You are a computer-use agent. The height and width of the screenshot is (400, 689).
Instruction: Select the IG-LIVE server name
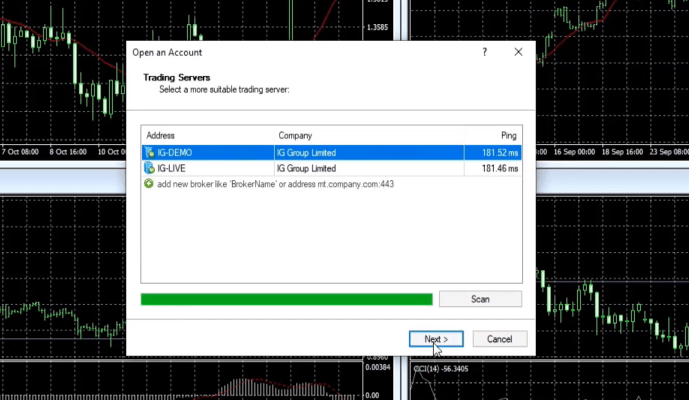click(172, 168)
